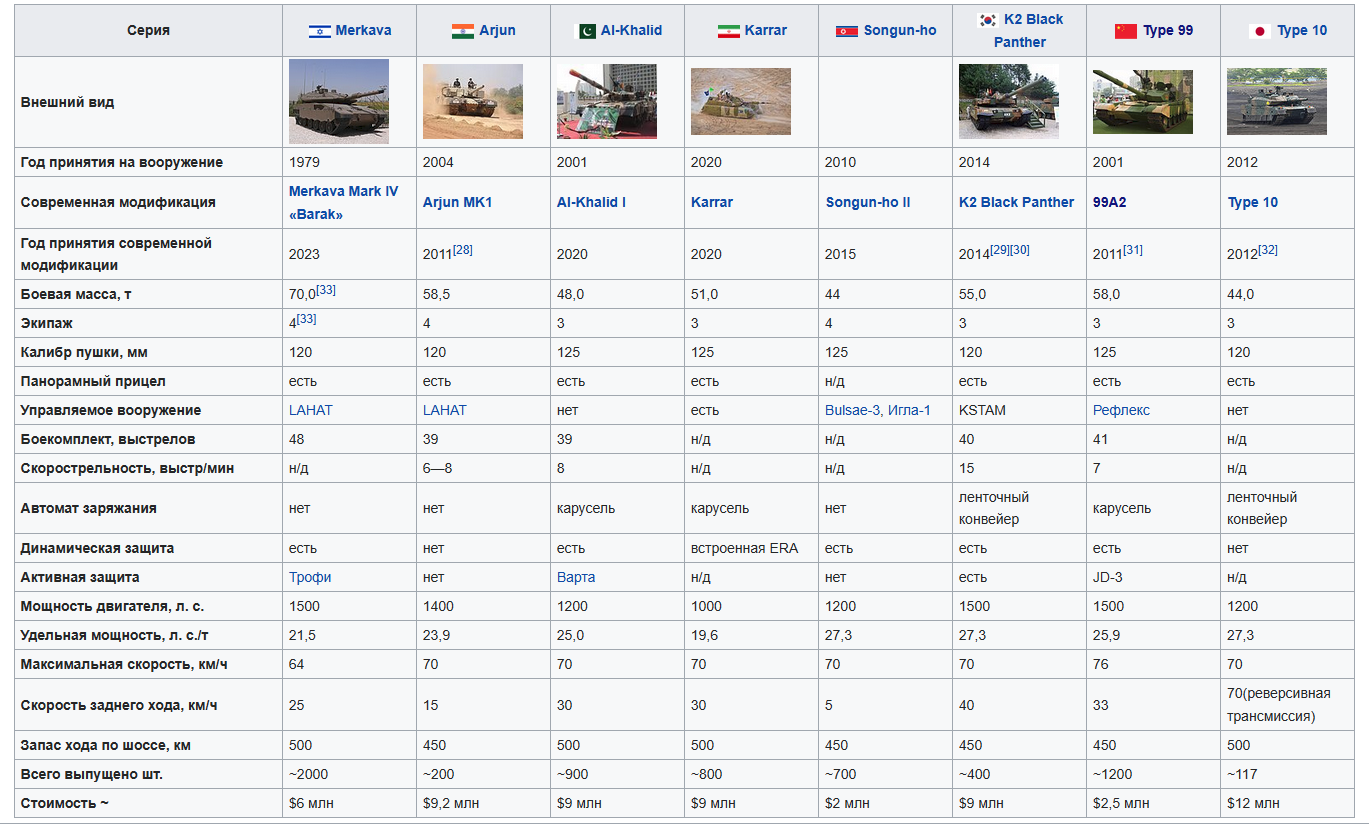1369x833 pixels.
Task: Select the 'встроенная ERA' cell
Action: tap(752, 548)
